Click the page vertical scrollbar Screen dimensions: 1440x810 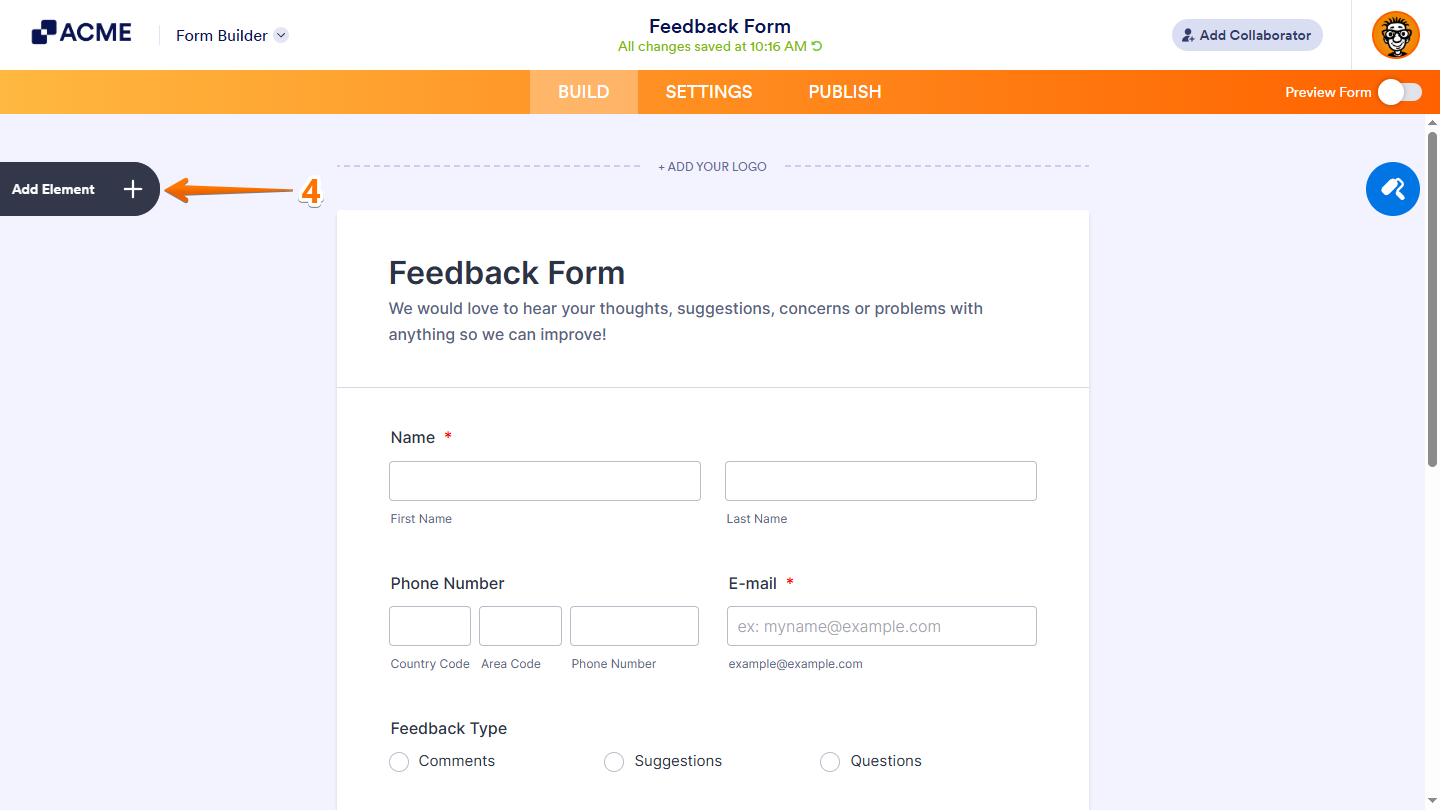point(1432,300)
